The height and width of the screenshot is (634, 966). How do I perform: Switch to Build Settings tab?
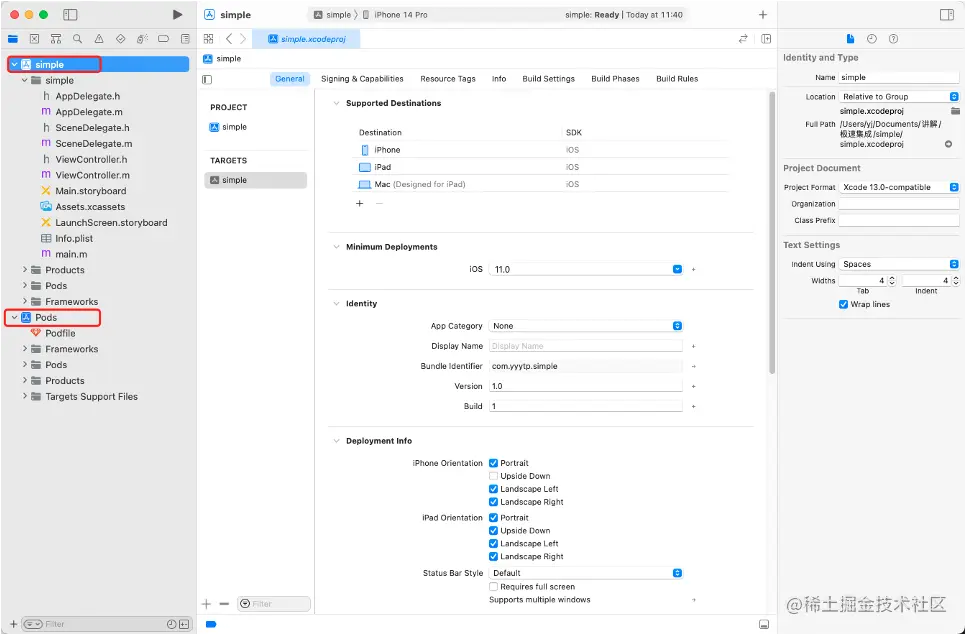548,79
